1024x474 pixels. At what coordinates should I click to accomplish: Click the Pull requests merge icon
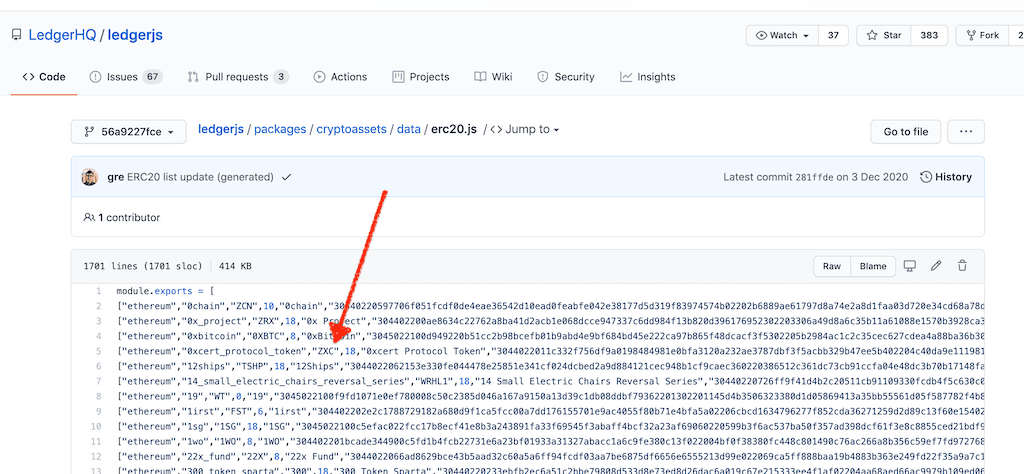coord(193,77)
